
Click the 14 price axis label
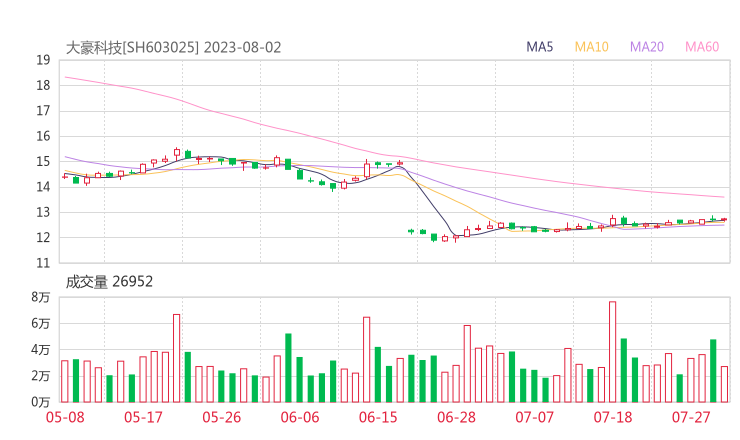click(43, 187)
